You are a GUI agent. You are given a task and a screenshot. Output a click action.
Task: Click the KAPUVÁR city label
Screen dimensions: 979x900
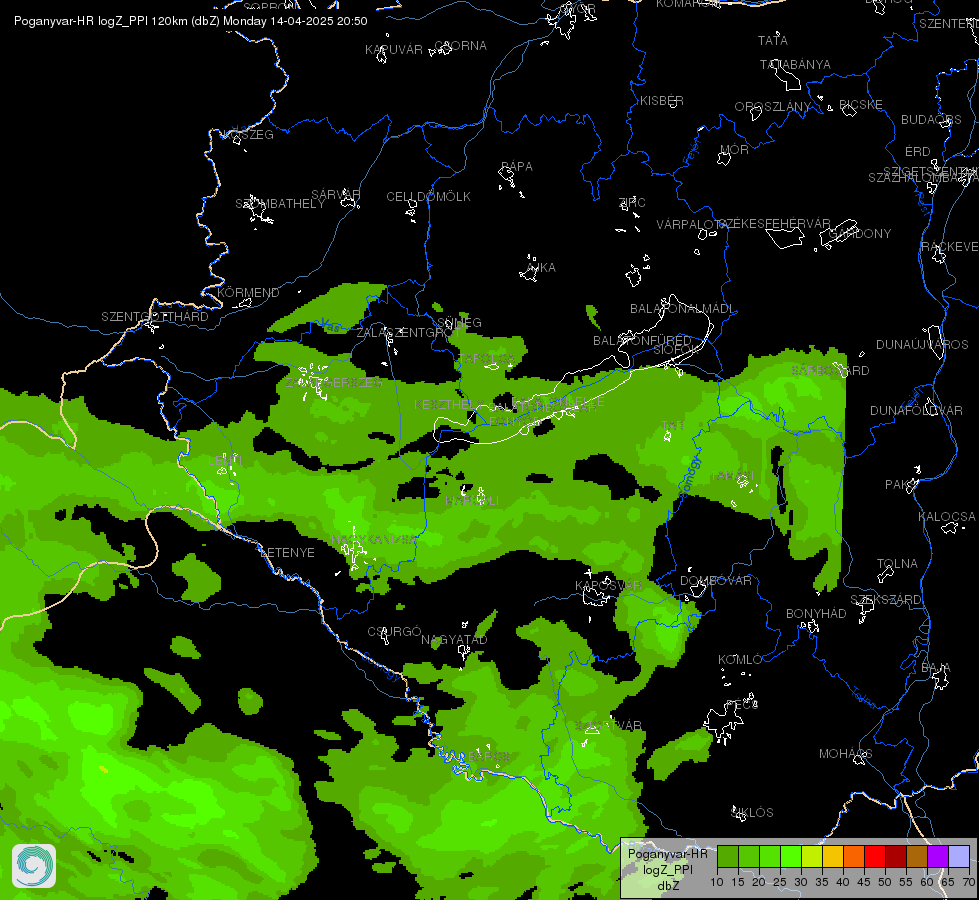point(394,49)
